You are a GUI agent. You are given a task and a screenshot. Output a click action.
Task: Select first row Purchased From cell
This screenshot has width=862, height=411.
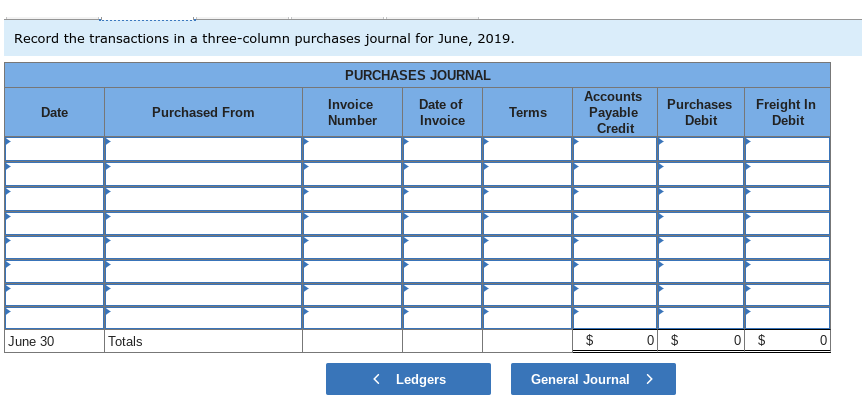(x=203, y=149)
